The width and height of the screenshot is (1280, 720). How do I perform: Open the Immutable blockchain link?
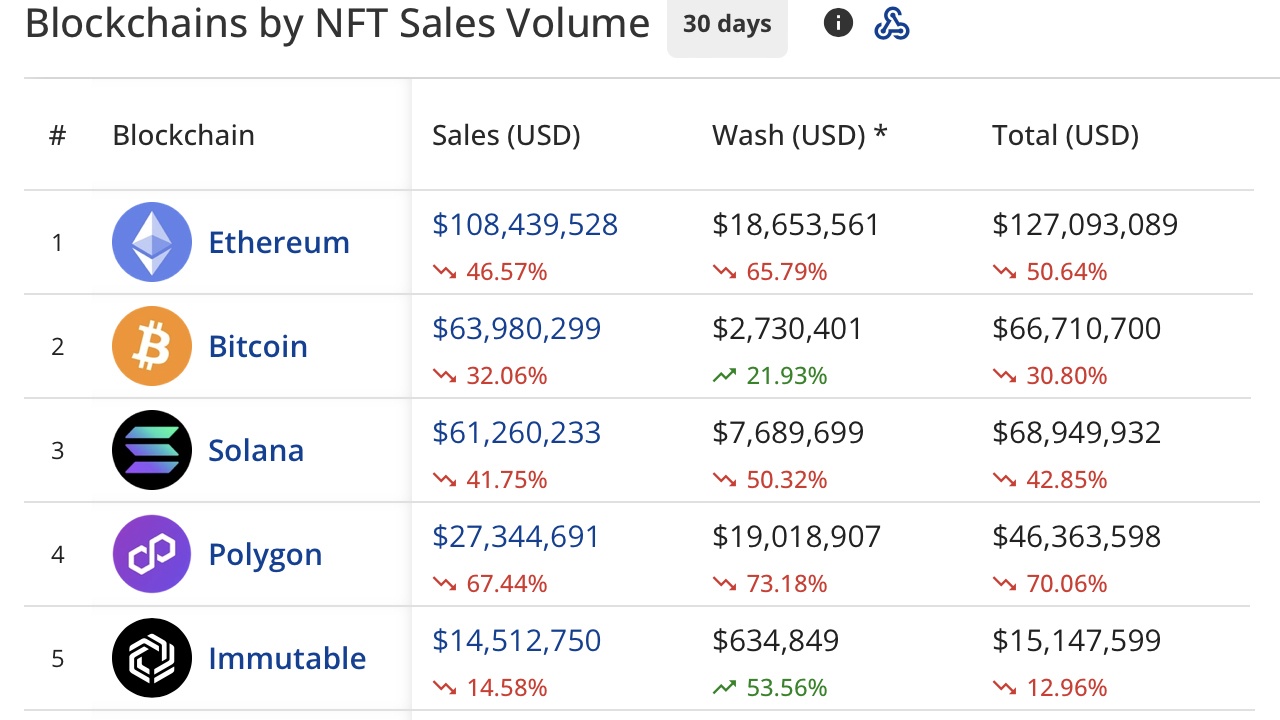point(287,658)
